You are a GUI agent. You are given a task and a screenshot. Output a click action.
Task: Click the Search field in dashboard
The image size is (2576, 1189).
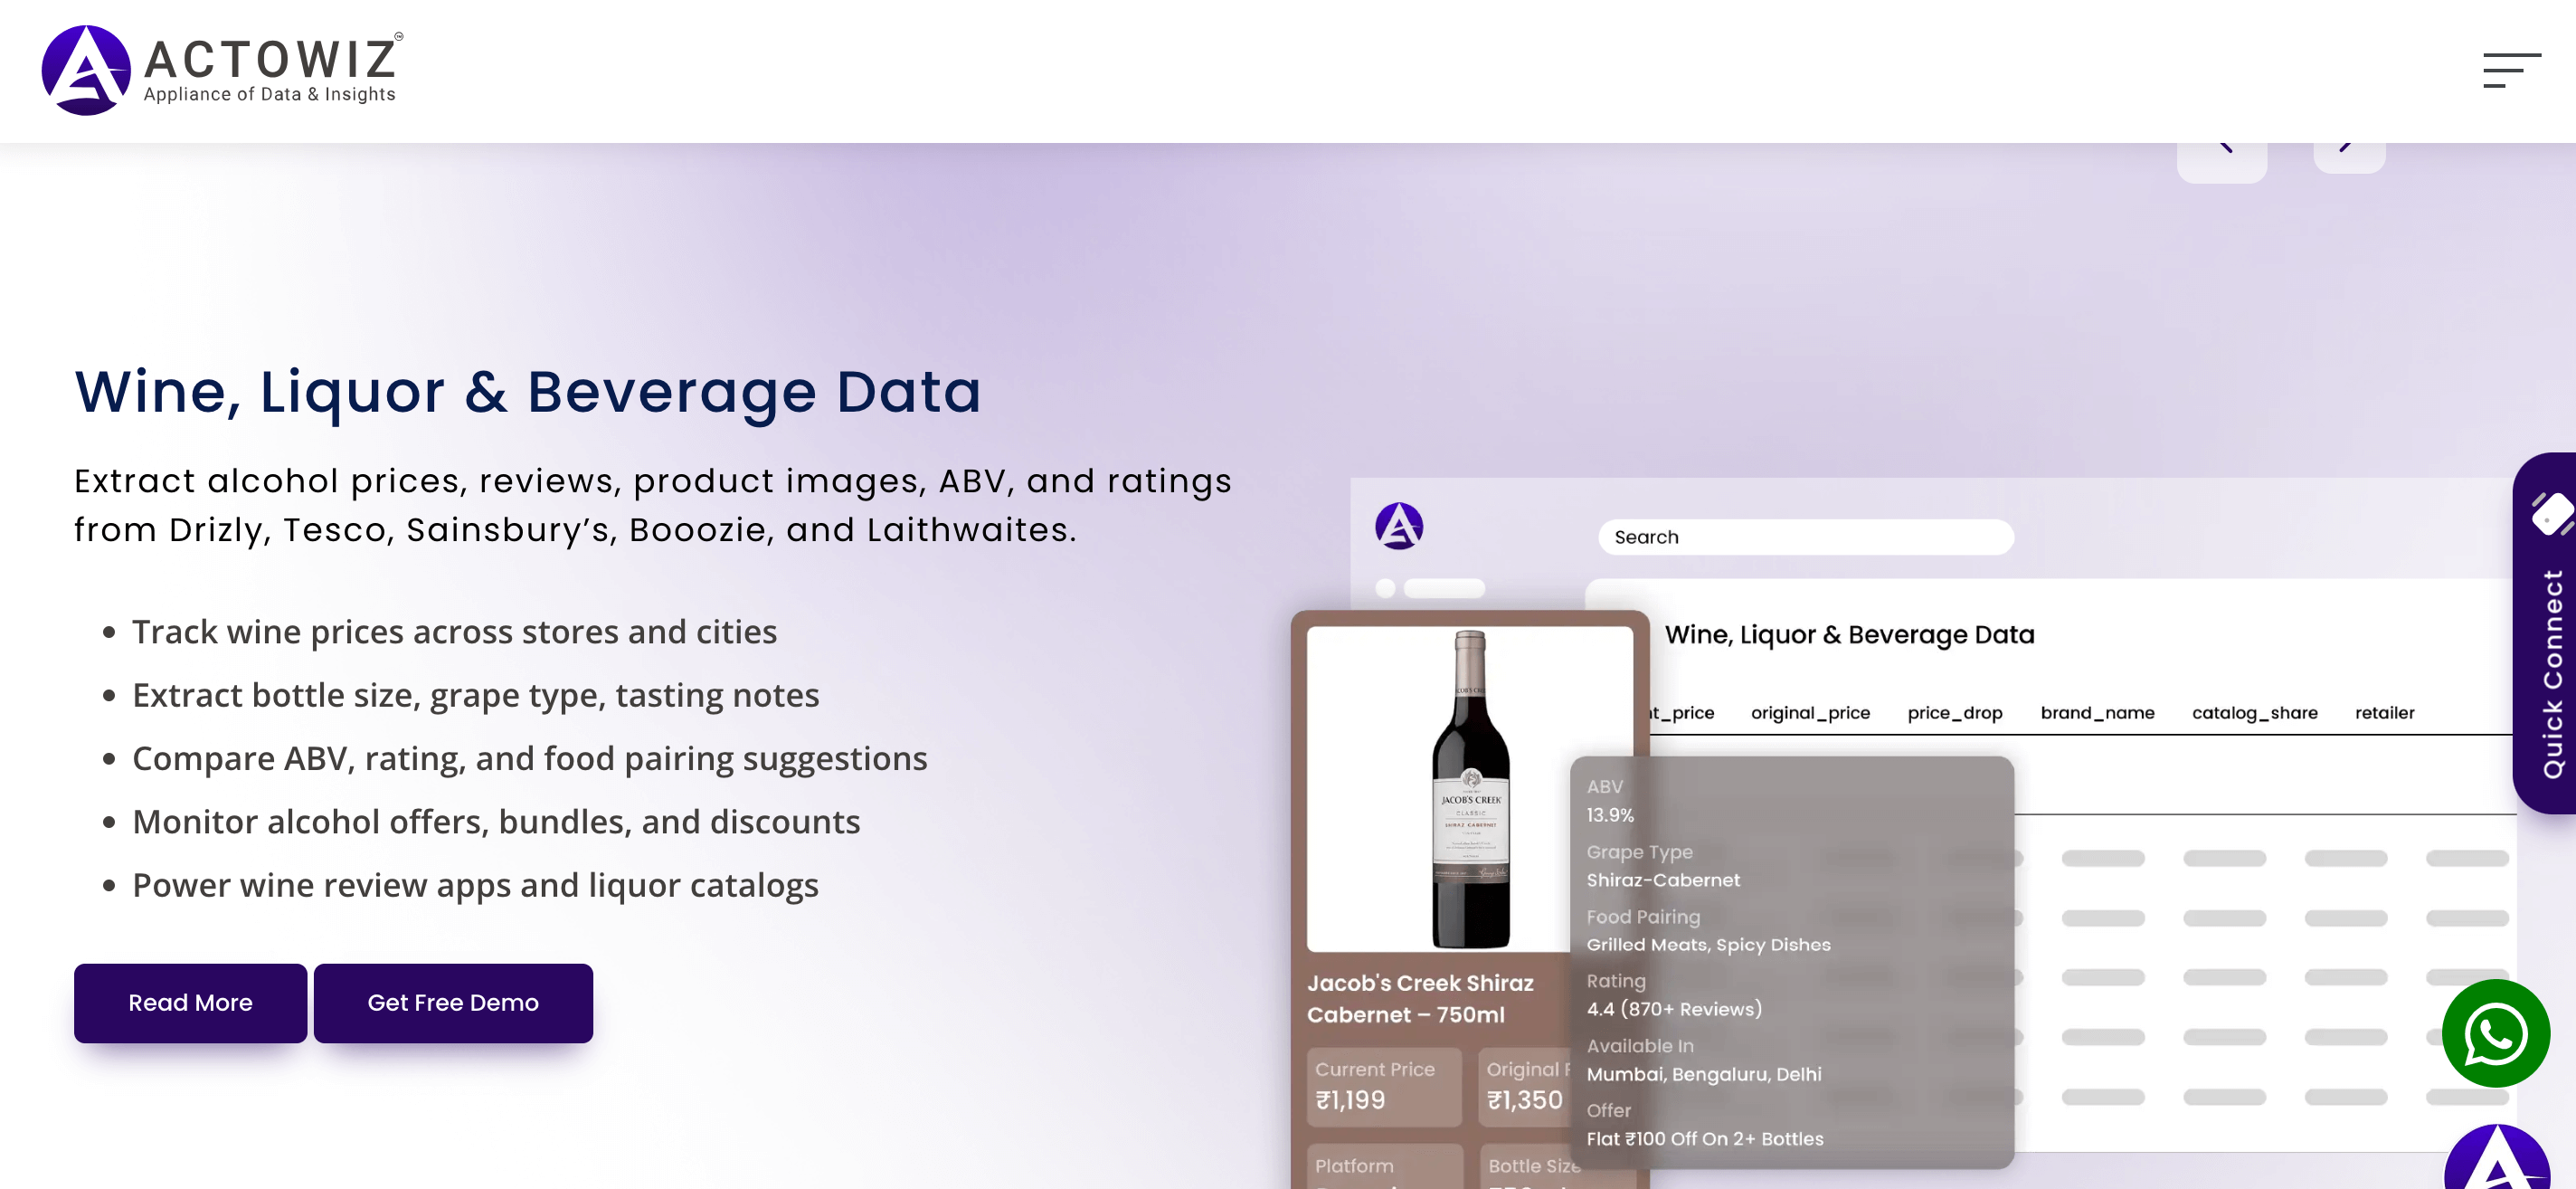point(1805,537)
